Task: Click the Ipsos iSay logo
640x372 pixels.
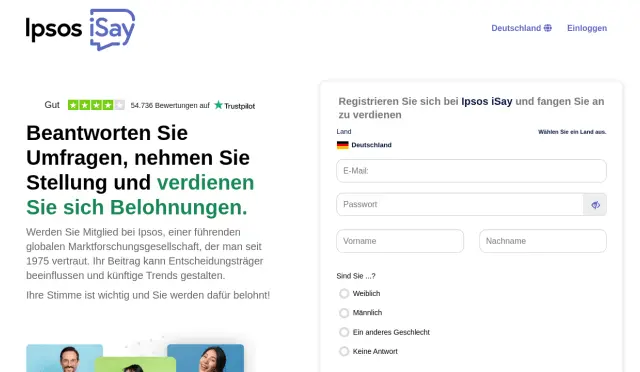Action: (x=80, y=29)
